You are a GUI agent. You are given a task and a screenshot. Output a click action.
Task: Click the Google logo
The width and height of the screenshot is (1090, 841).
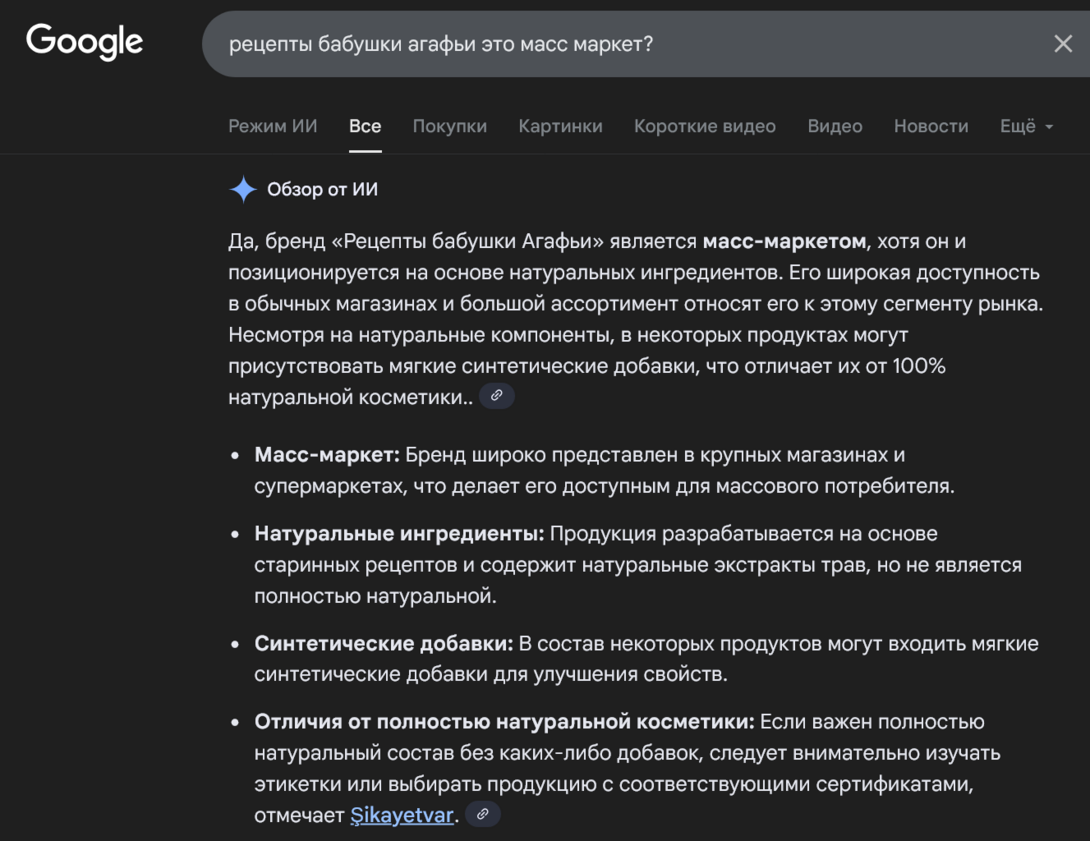pyautogui.click(x=84, y=42)
